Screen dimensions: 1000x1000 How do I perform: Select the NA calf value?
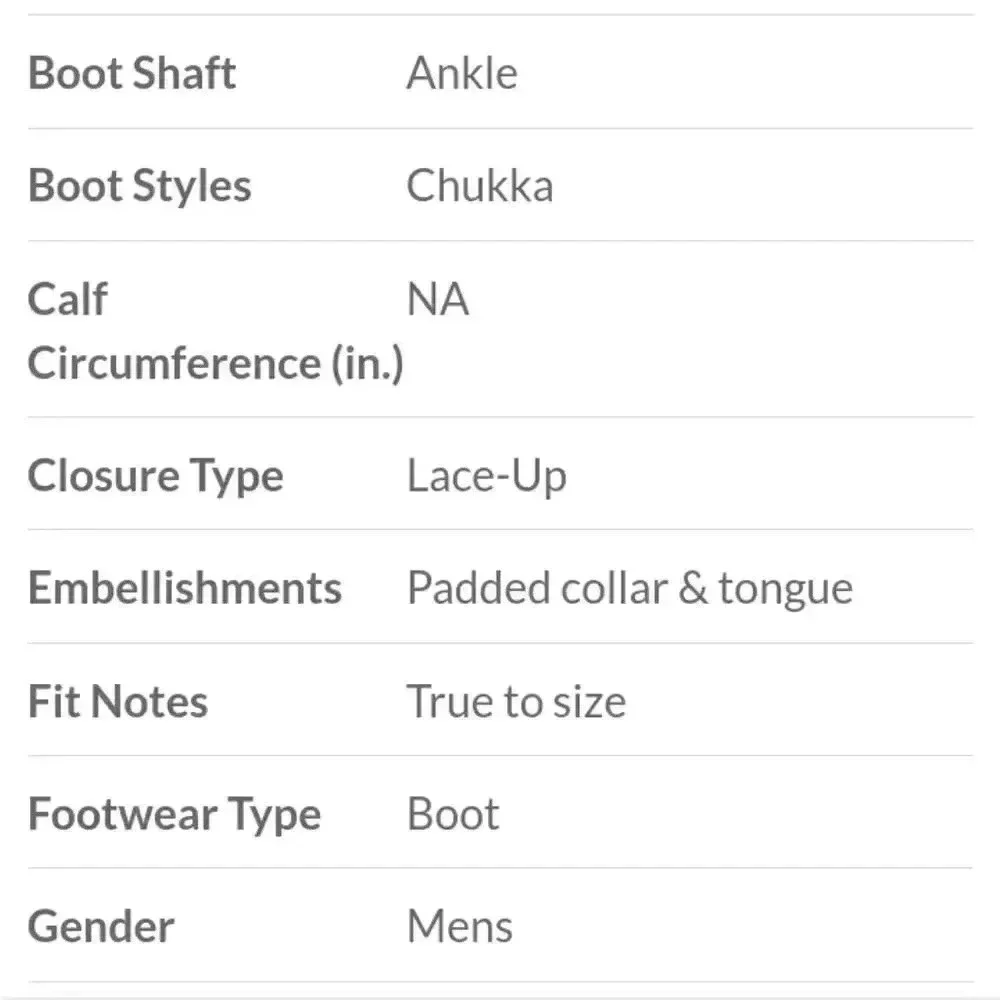pos(437,299)
